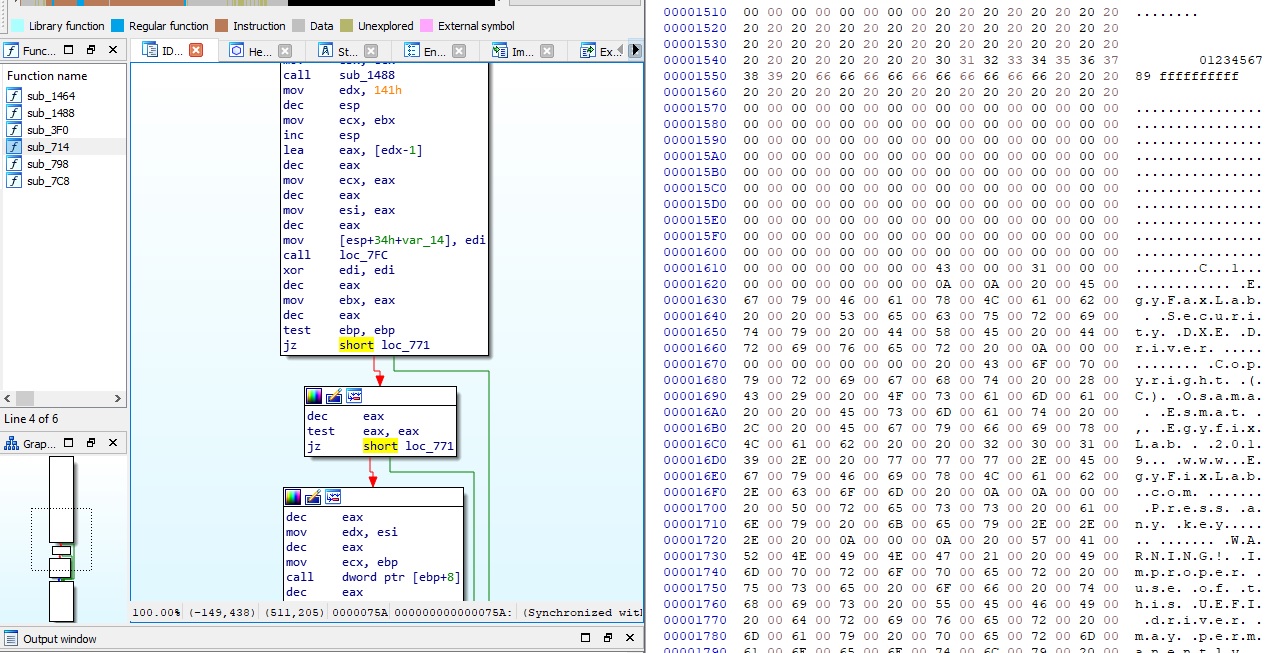This screenshot has height=653, width=1279.
Task: Click the Function name column header
Action: (47, 76)
